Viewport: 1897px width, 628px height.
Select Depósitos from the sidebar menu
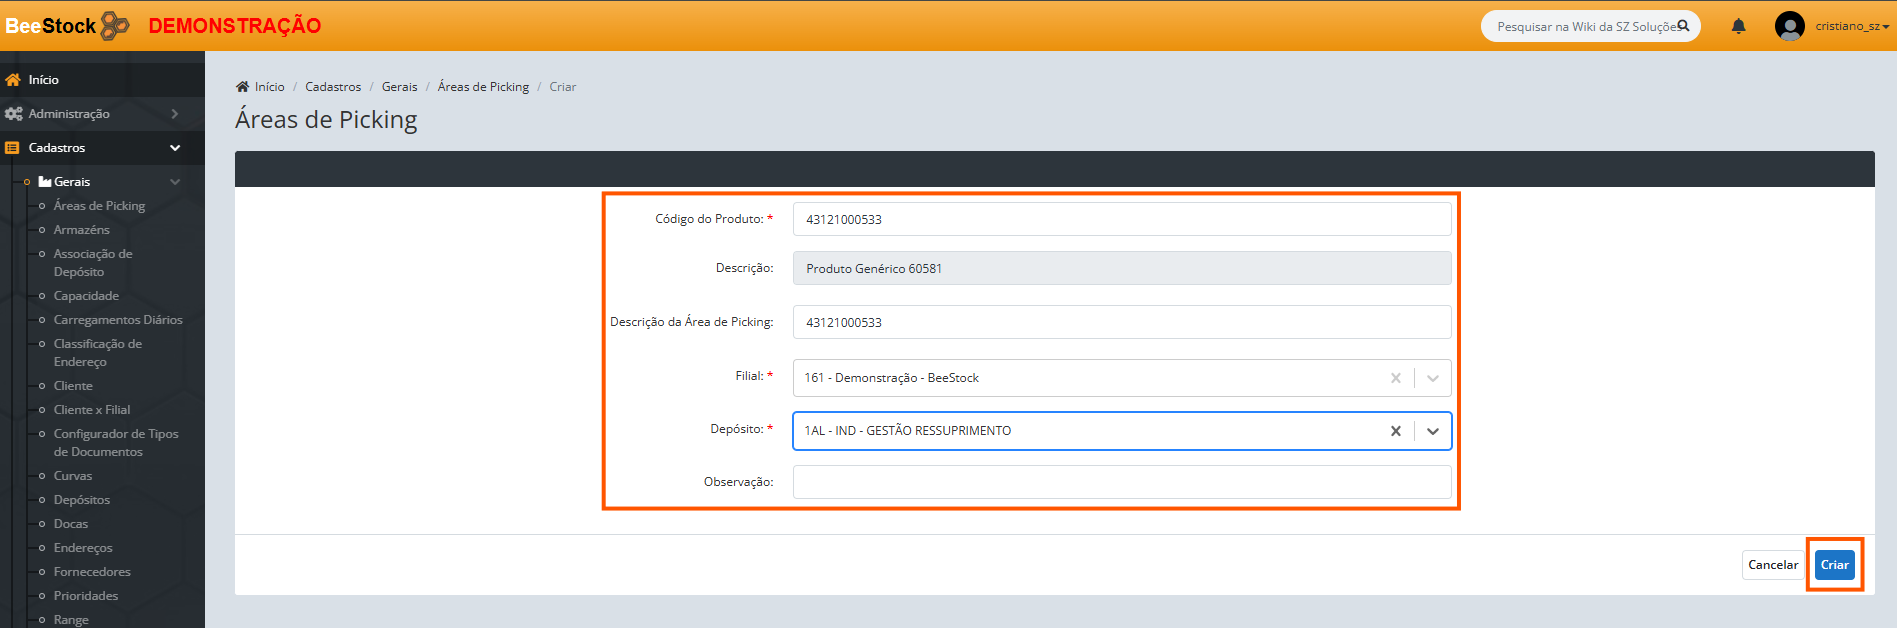(81, 500)
